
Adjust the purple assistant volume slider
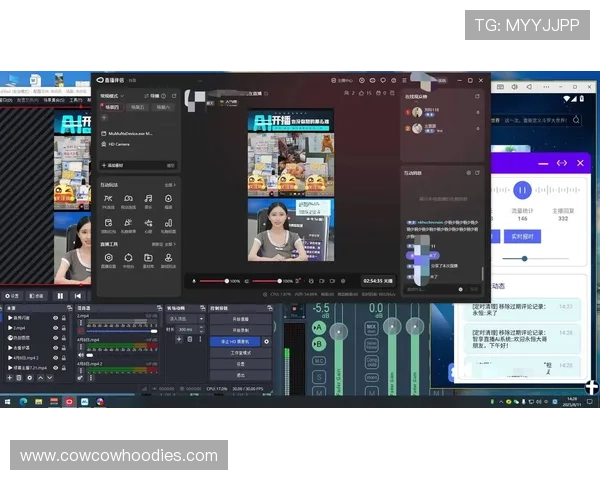click(x=536, y=259)
